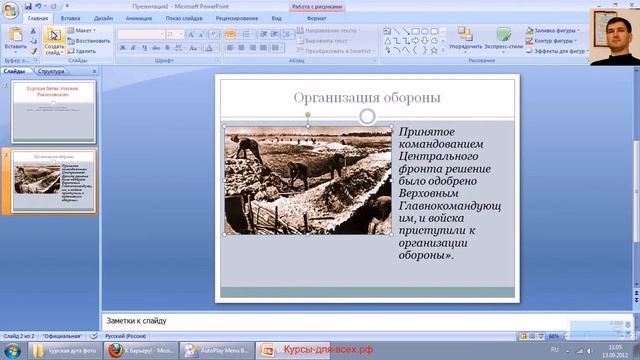Select the straight line shape in gallery

pyautogui.click(x=397, y=31)
